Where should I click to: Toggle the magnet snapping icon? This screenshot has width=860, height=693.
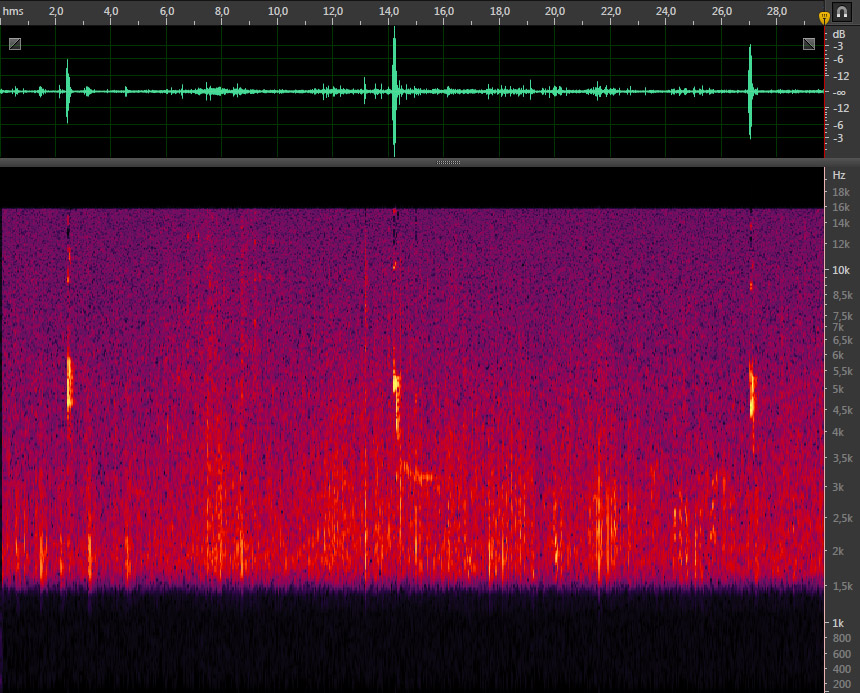click(x=841, y=12)
